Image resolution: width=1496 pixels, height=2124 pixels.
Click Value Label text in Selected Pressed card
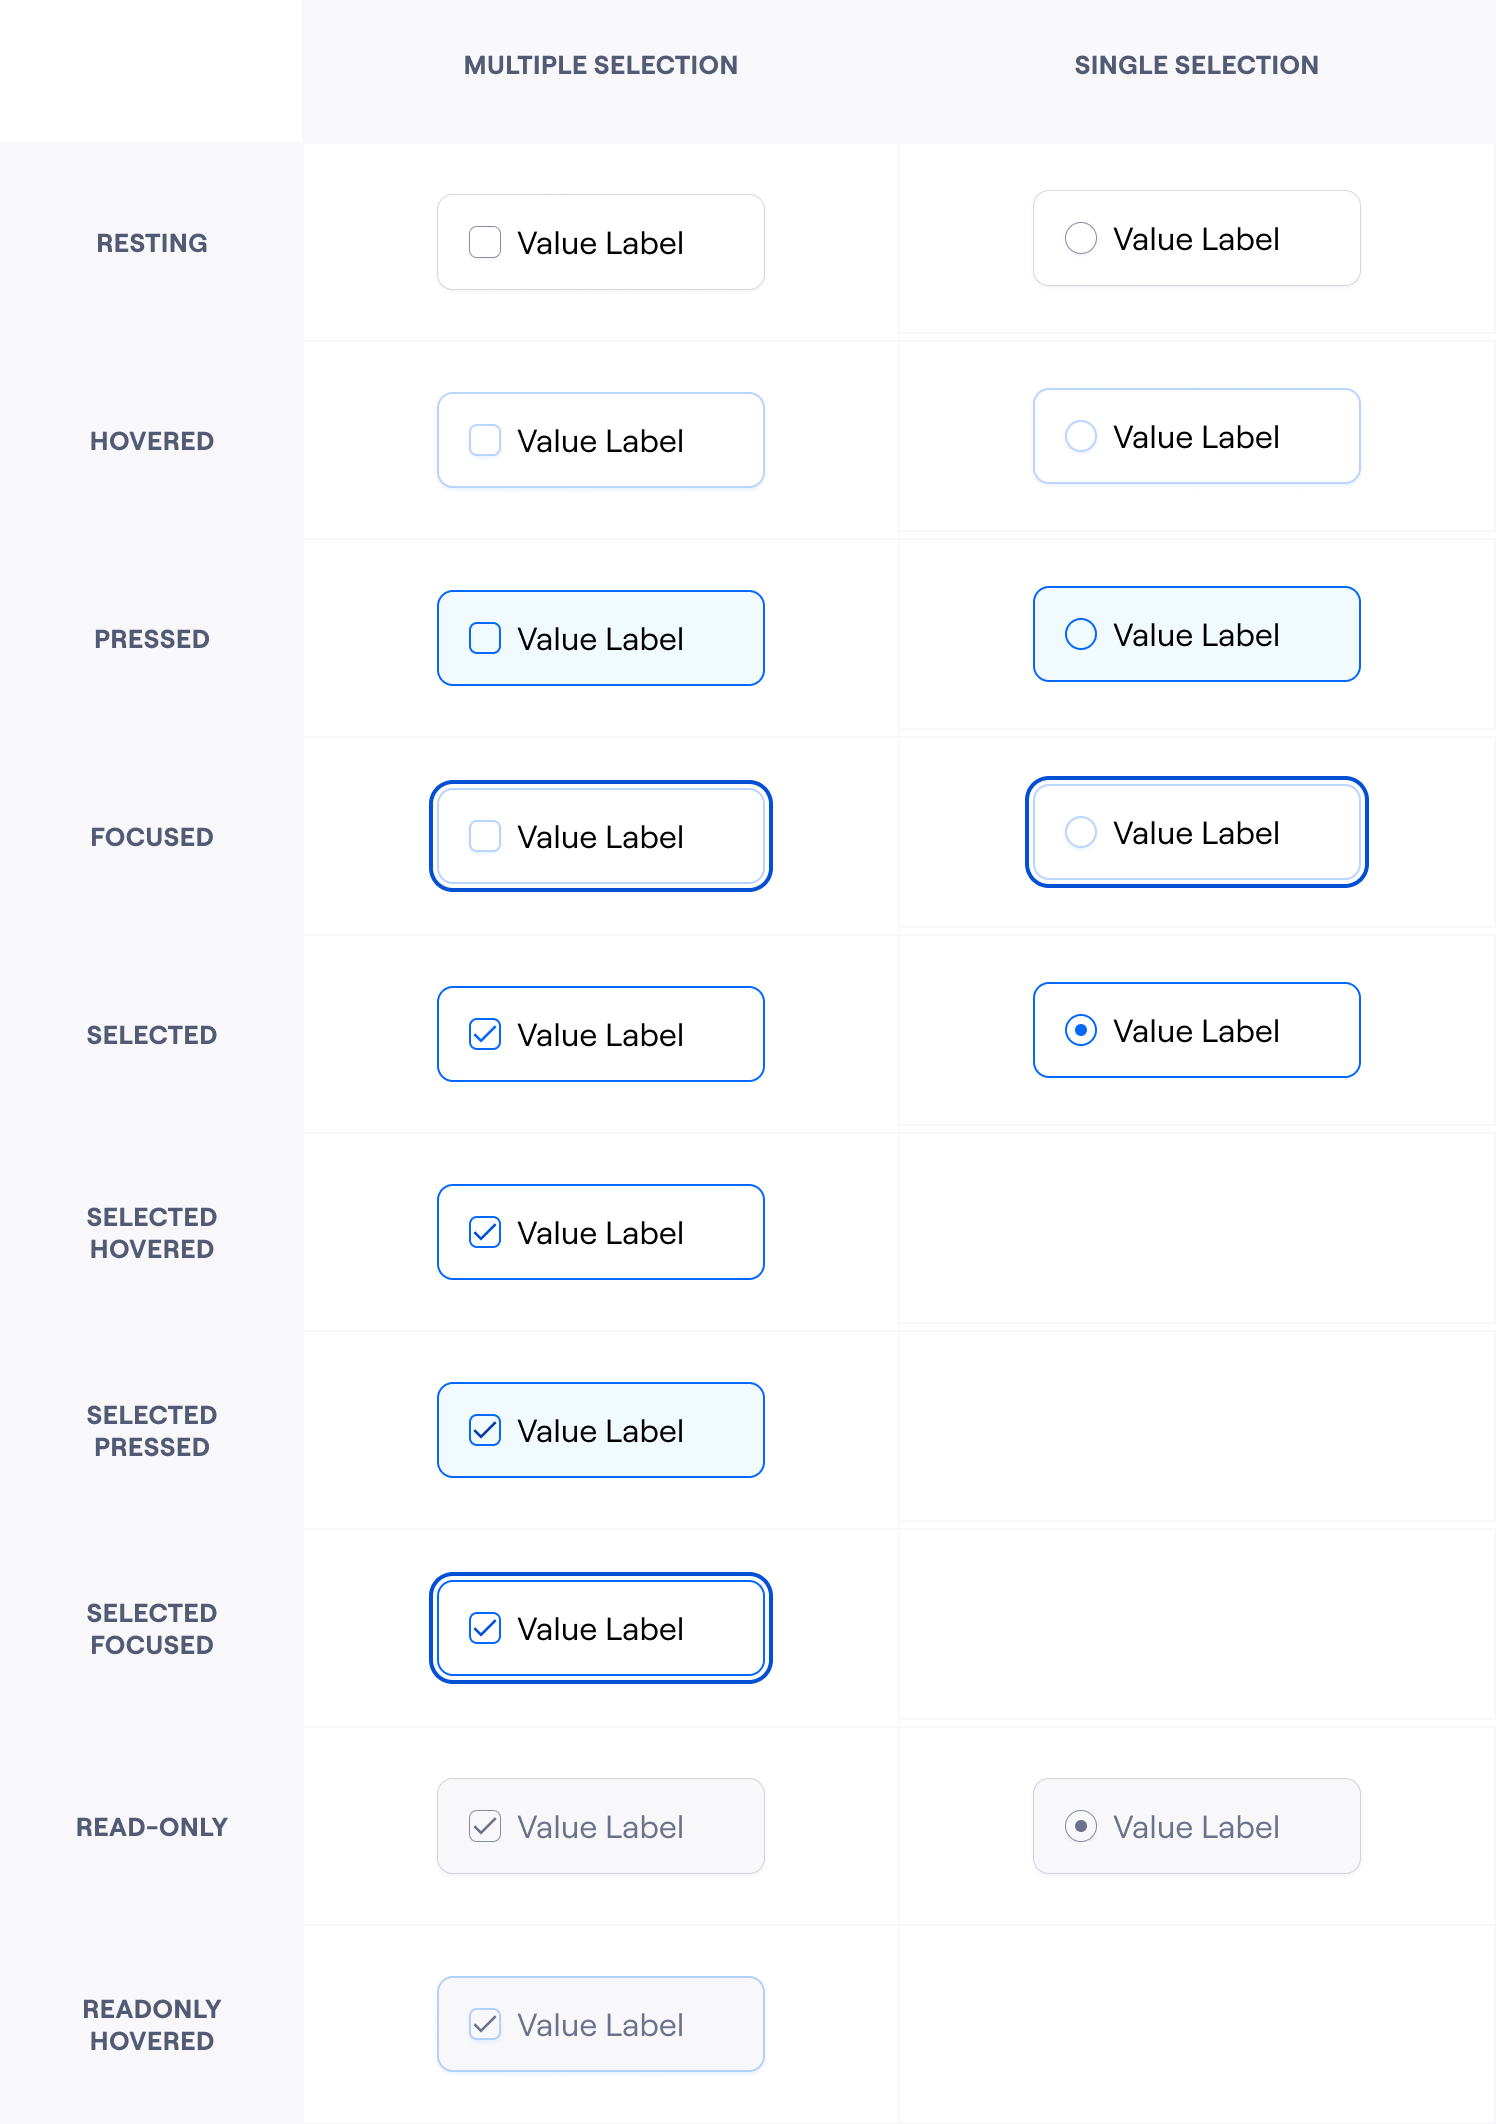600,1431
